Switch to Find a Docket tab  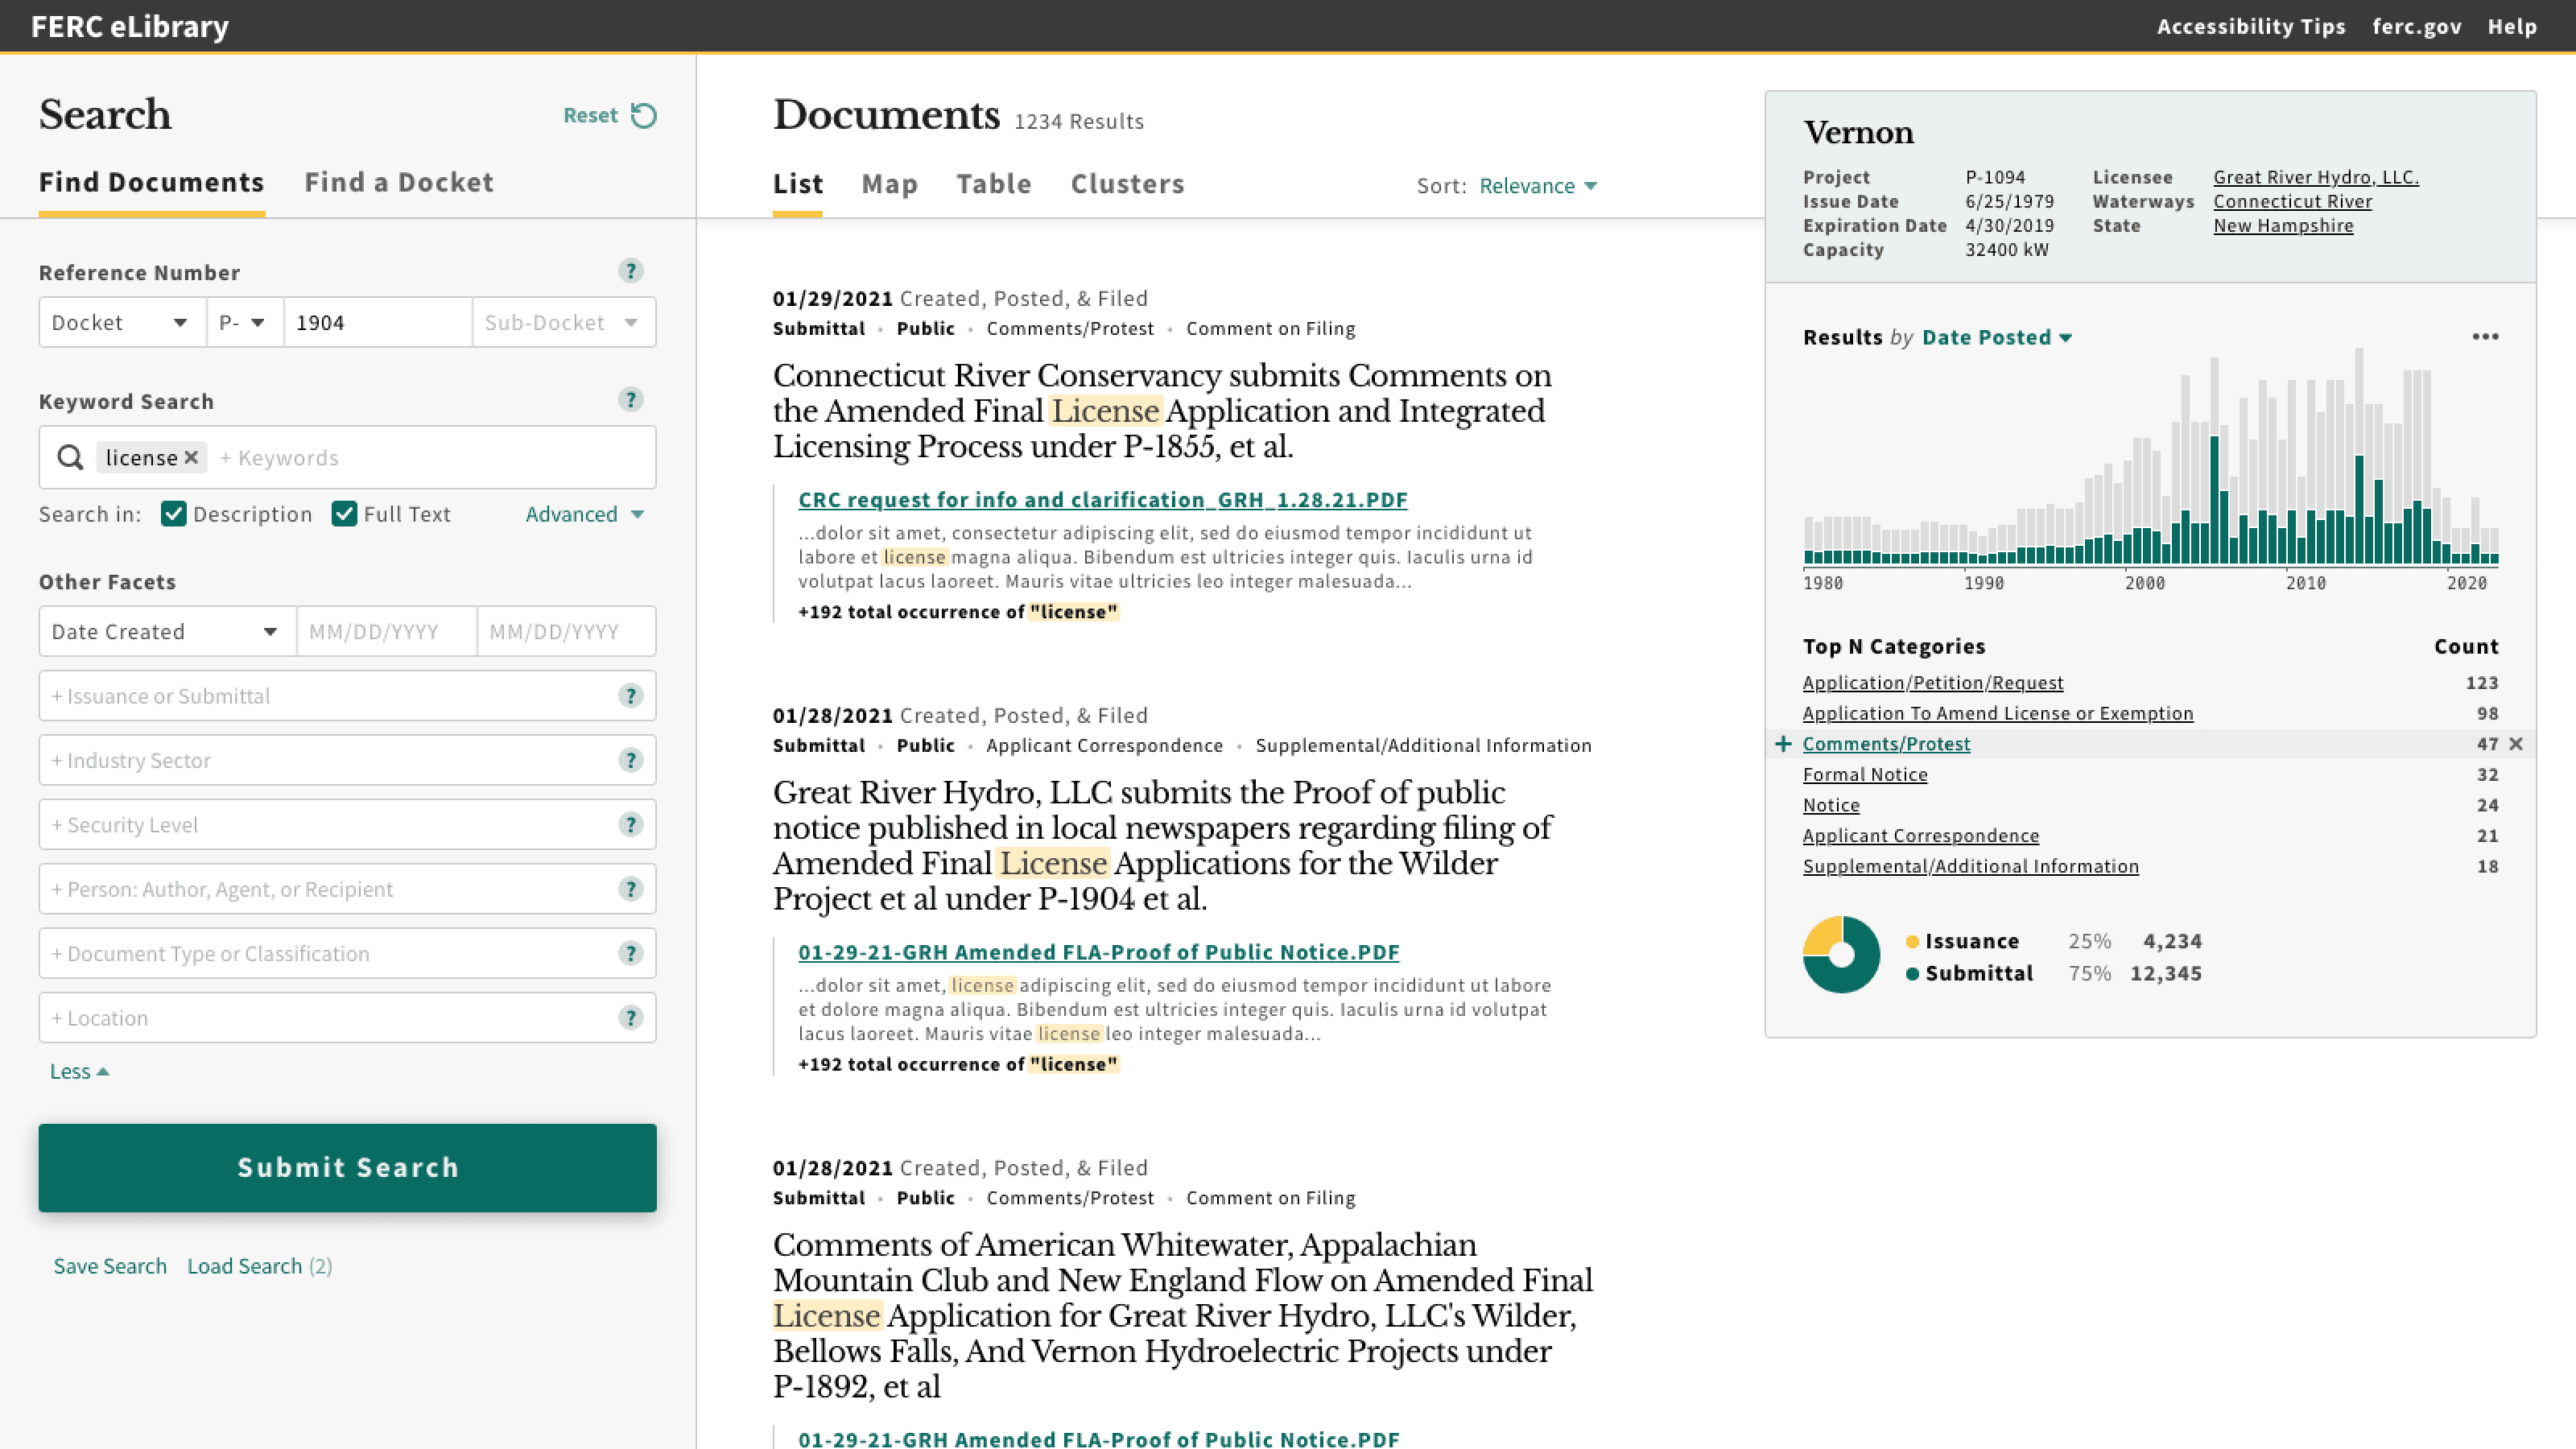pyautogui.click(x=399, y=182)
